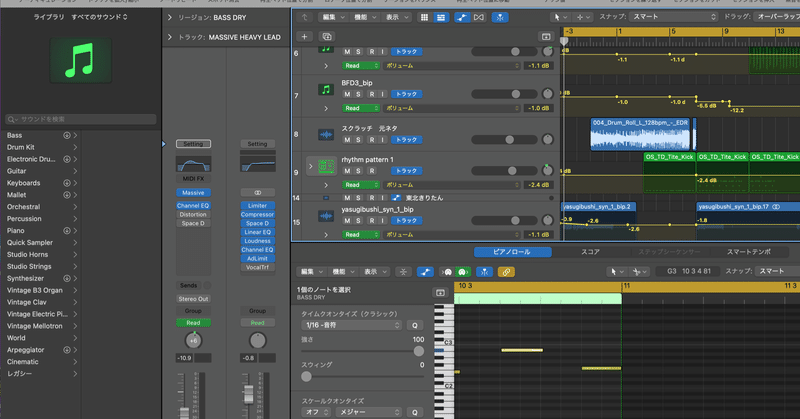The image size is (800, 419).
Task: Open the メジャー scale quantize dropdown
Action: point(368,412)
